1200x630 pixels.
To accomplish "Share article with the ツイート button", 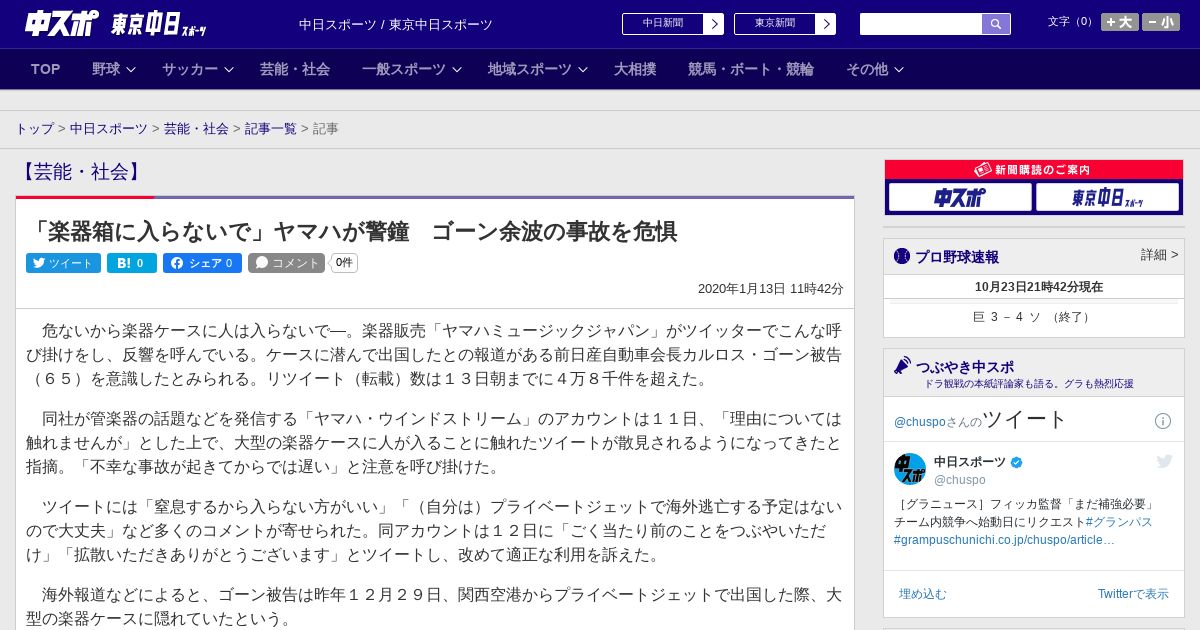I will [63, 263].
